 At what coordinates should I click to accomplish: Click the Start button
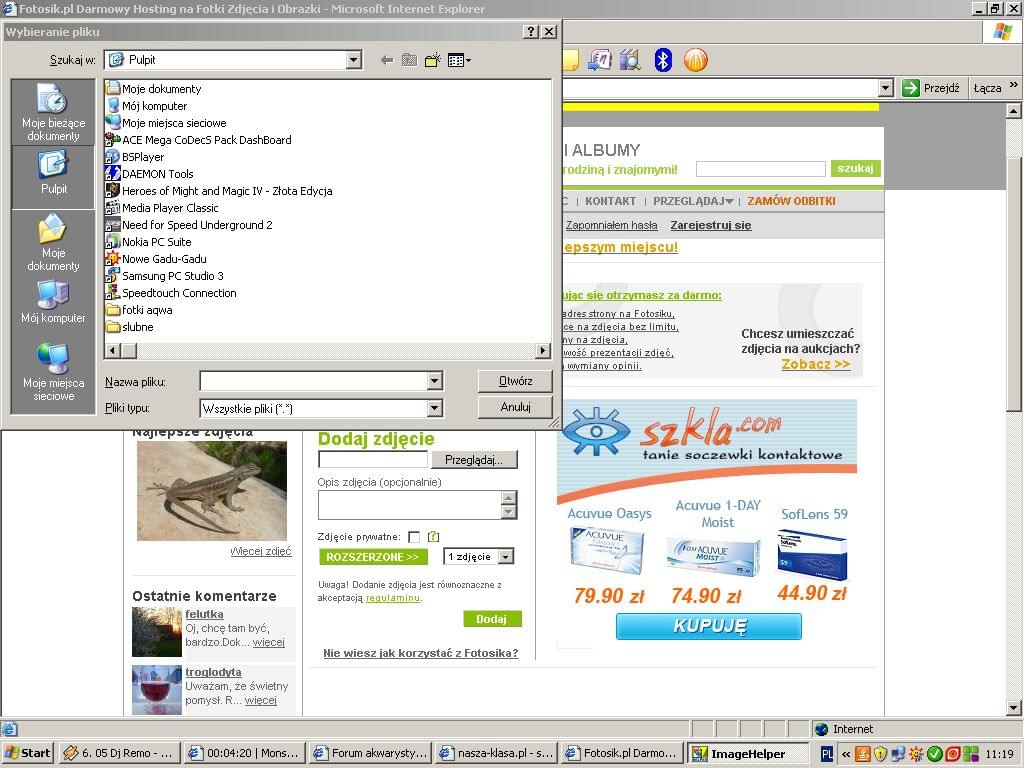pyautogui.click(x=27, y=753)
